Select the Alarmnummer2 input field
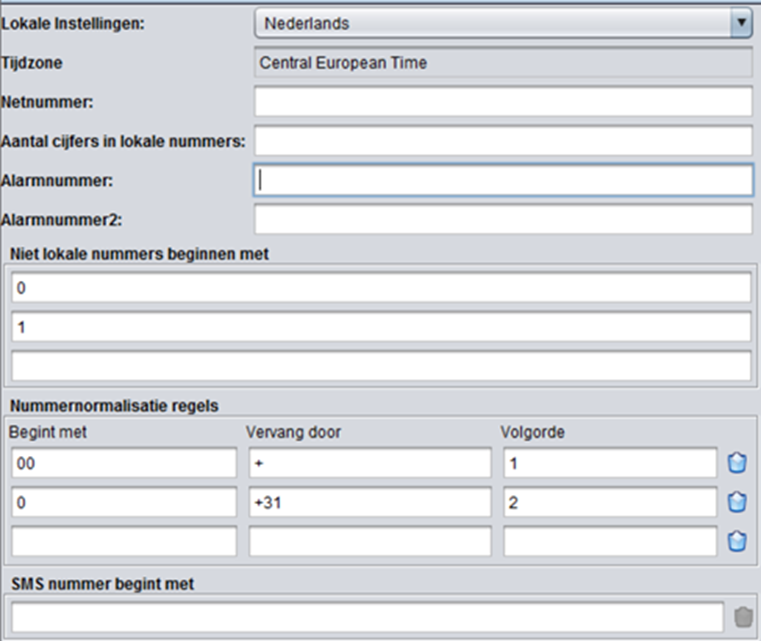The width and height of the screenshot is (761, 641). point(503,219)
